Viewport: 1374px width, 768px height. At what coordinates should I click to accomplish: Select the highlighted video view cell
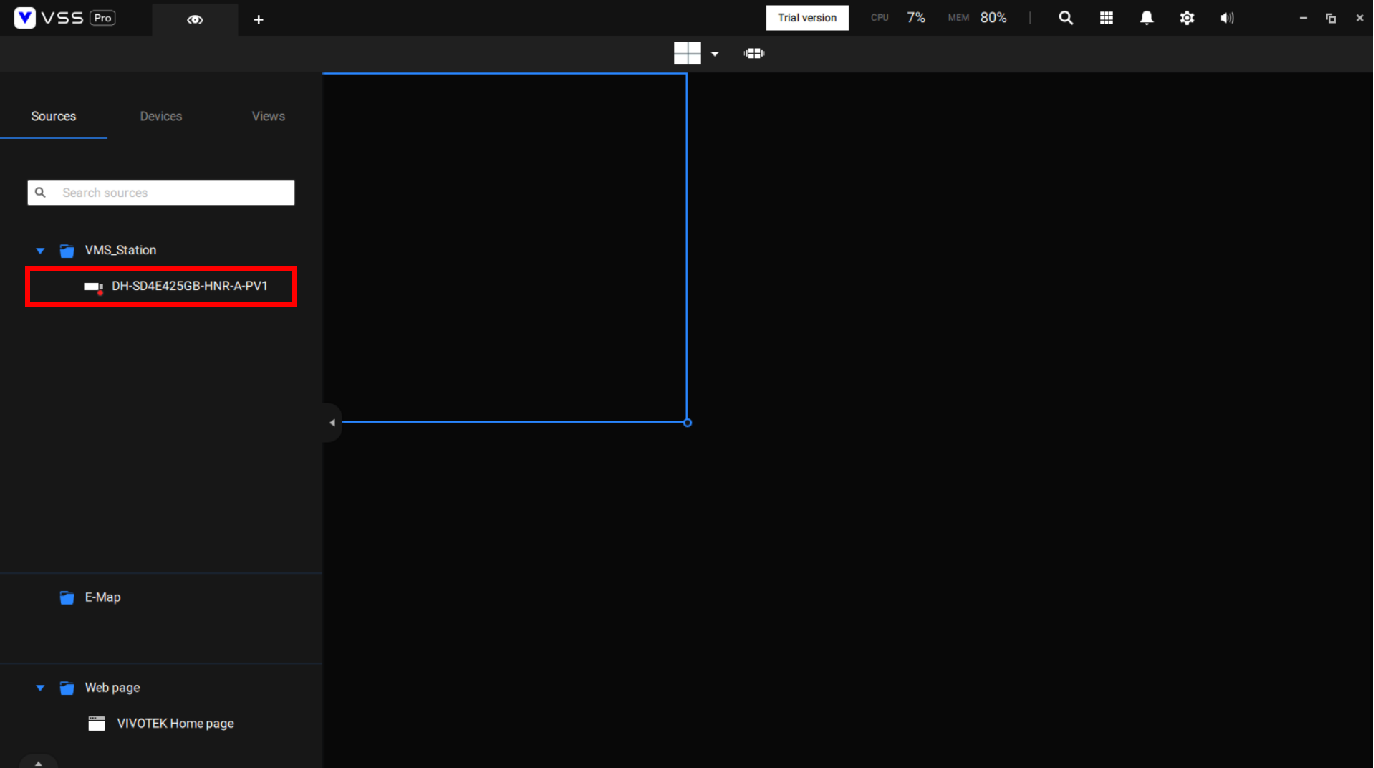[x=504, y=247]
